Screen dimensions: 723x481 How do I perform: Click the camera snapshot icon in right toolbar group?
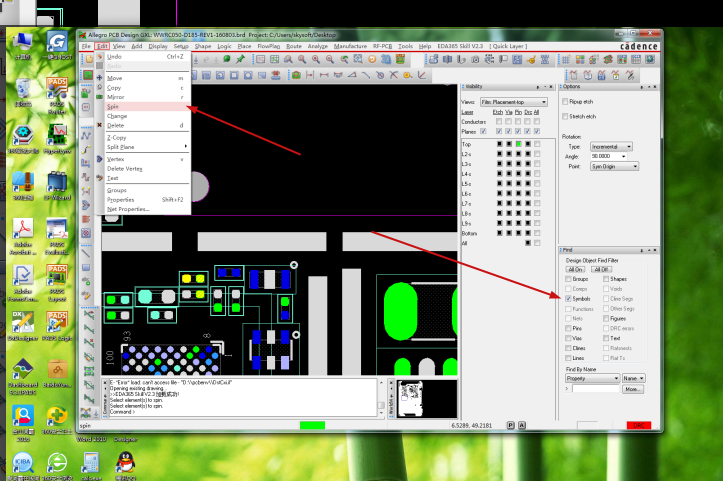click(x=475, y=59)
